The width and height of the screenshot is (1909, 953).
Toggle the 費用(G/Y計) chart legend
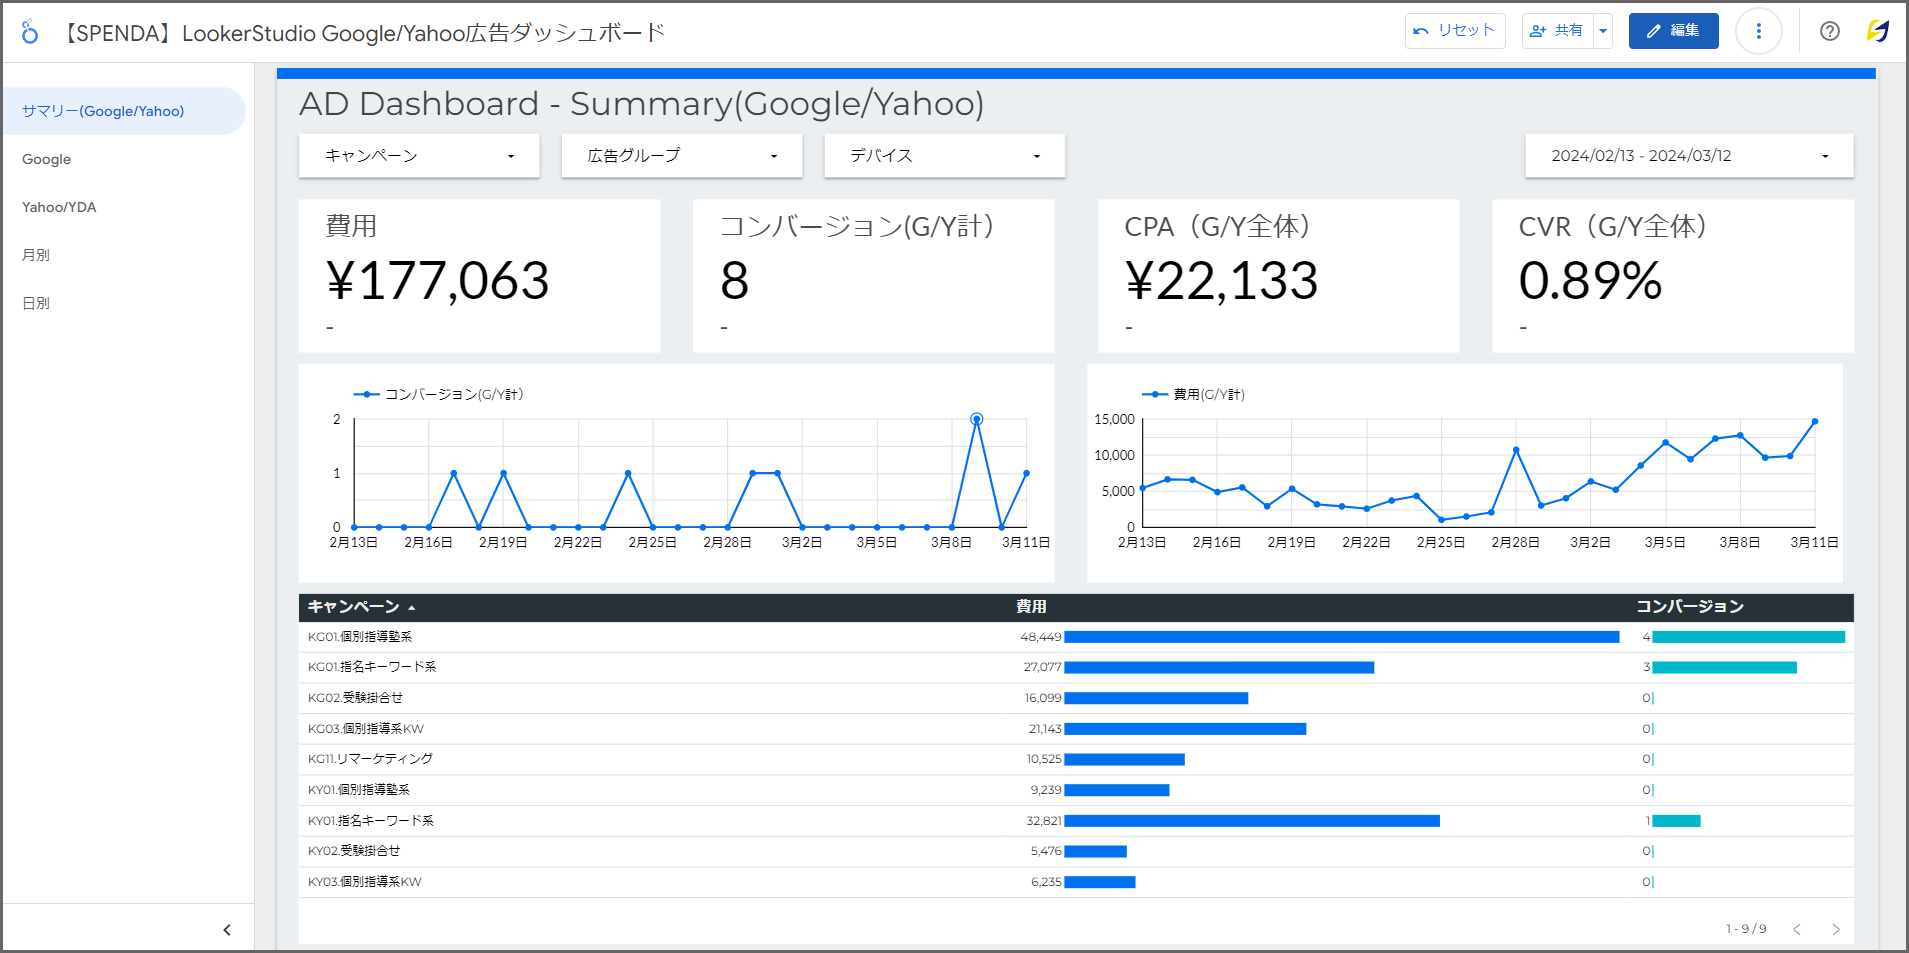pos(1196,394)
